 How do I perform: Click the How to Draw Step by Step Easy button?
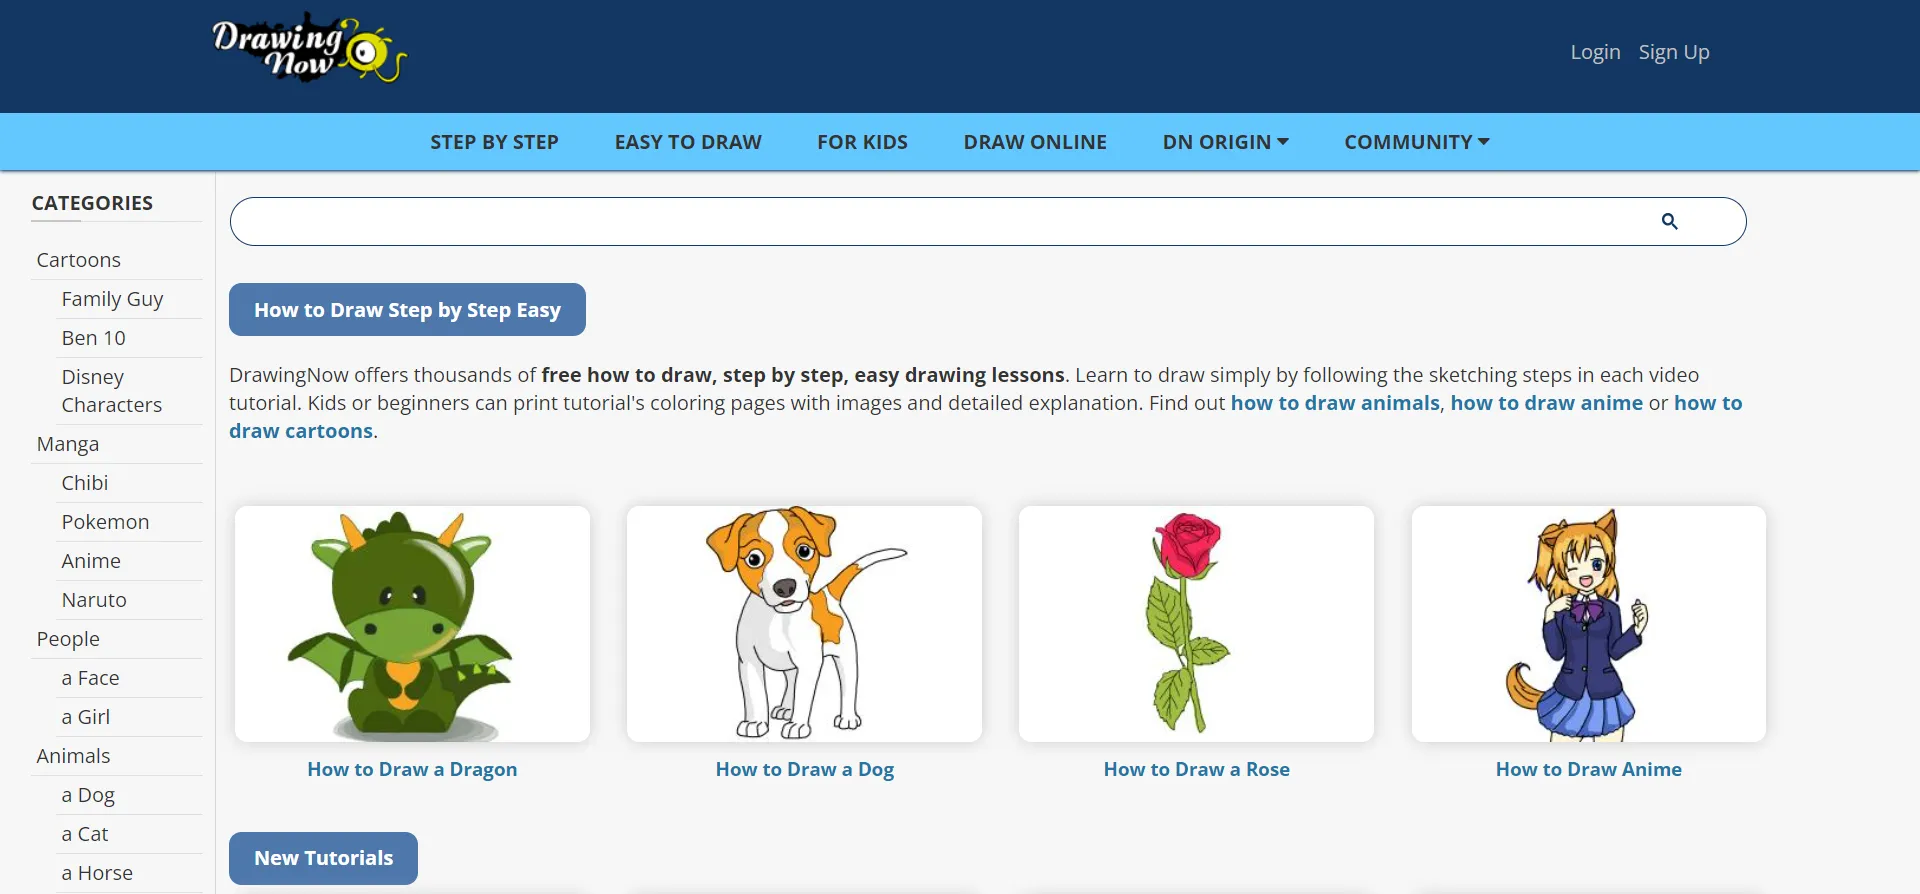point(407,310)
